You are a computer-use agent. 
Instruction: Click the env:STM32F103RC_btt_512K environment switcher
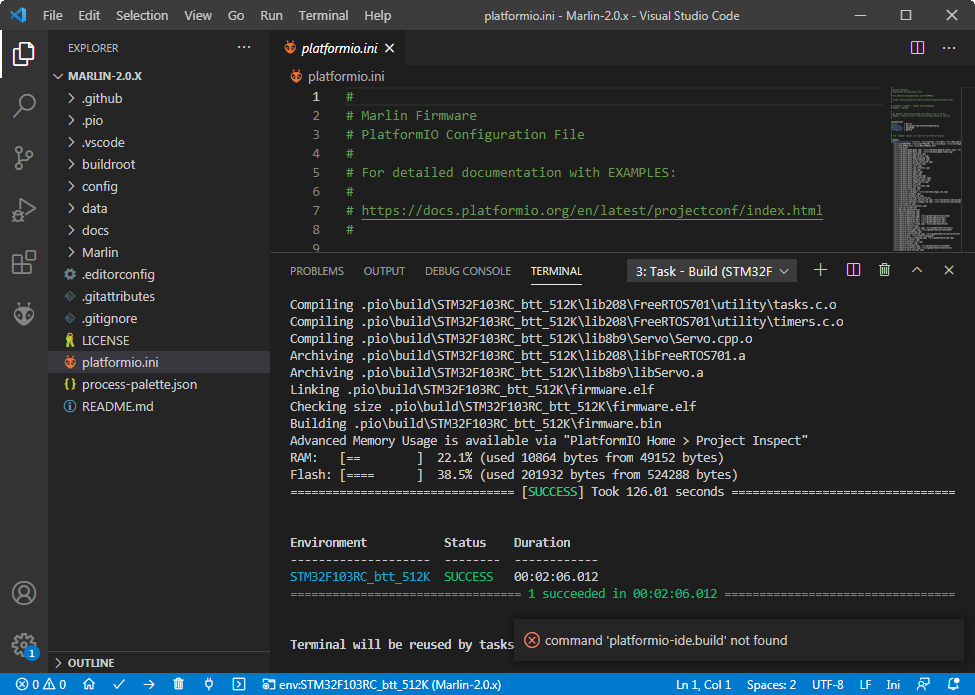point(381,685)
